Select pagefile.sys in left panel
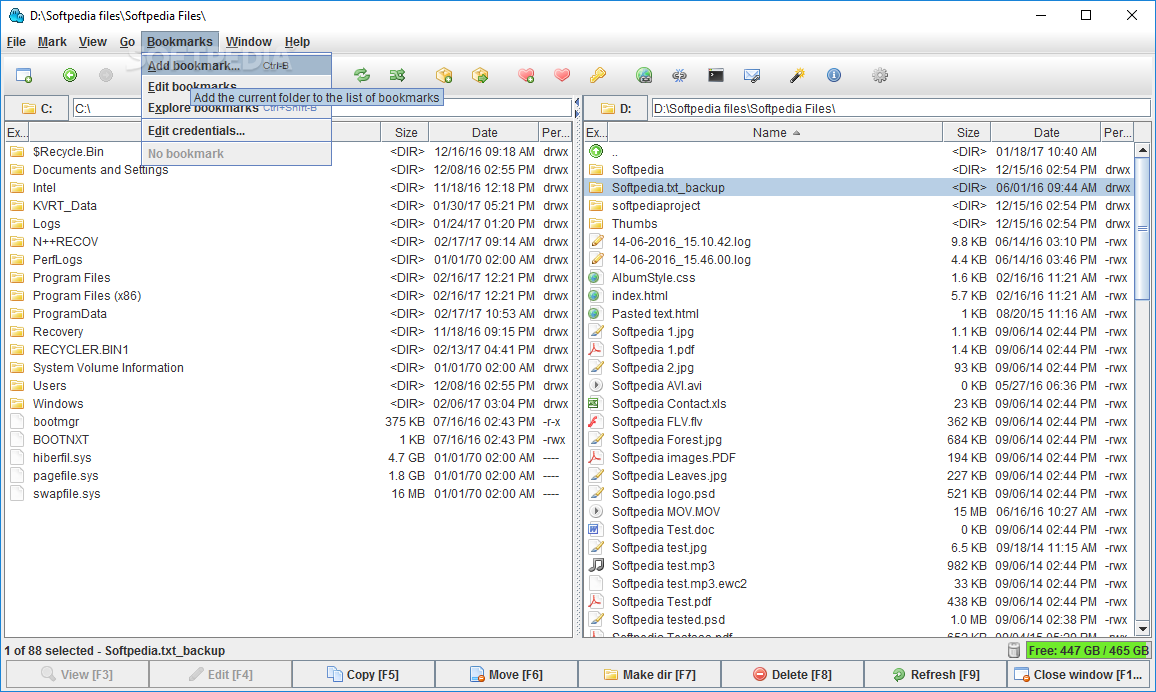1156x692 pixels. pos(288,475)
